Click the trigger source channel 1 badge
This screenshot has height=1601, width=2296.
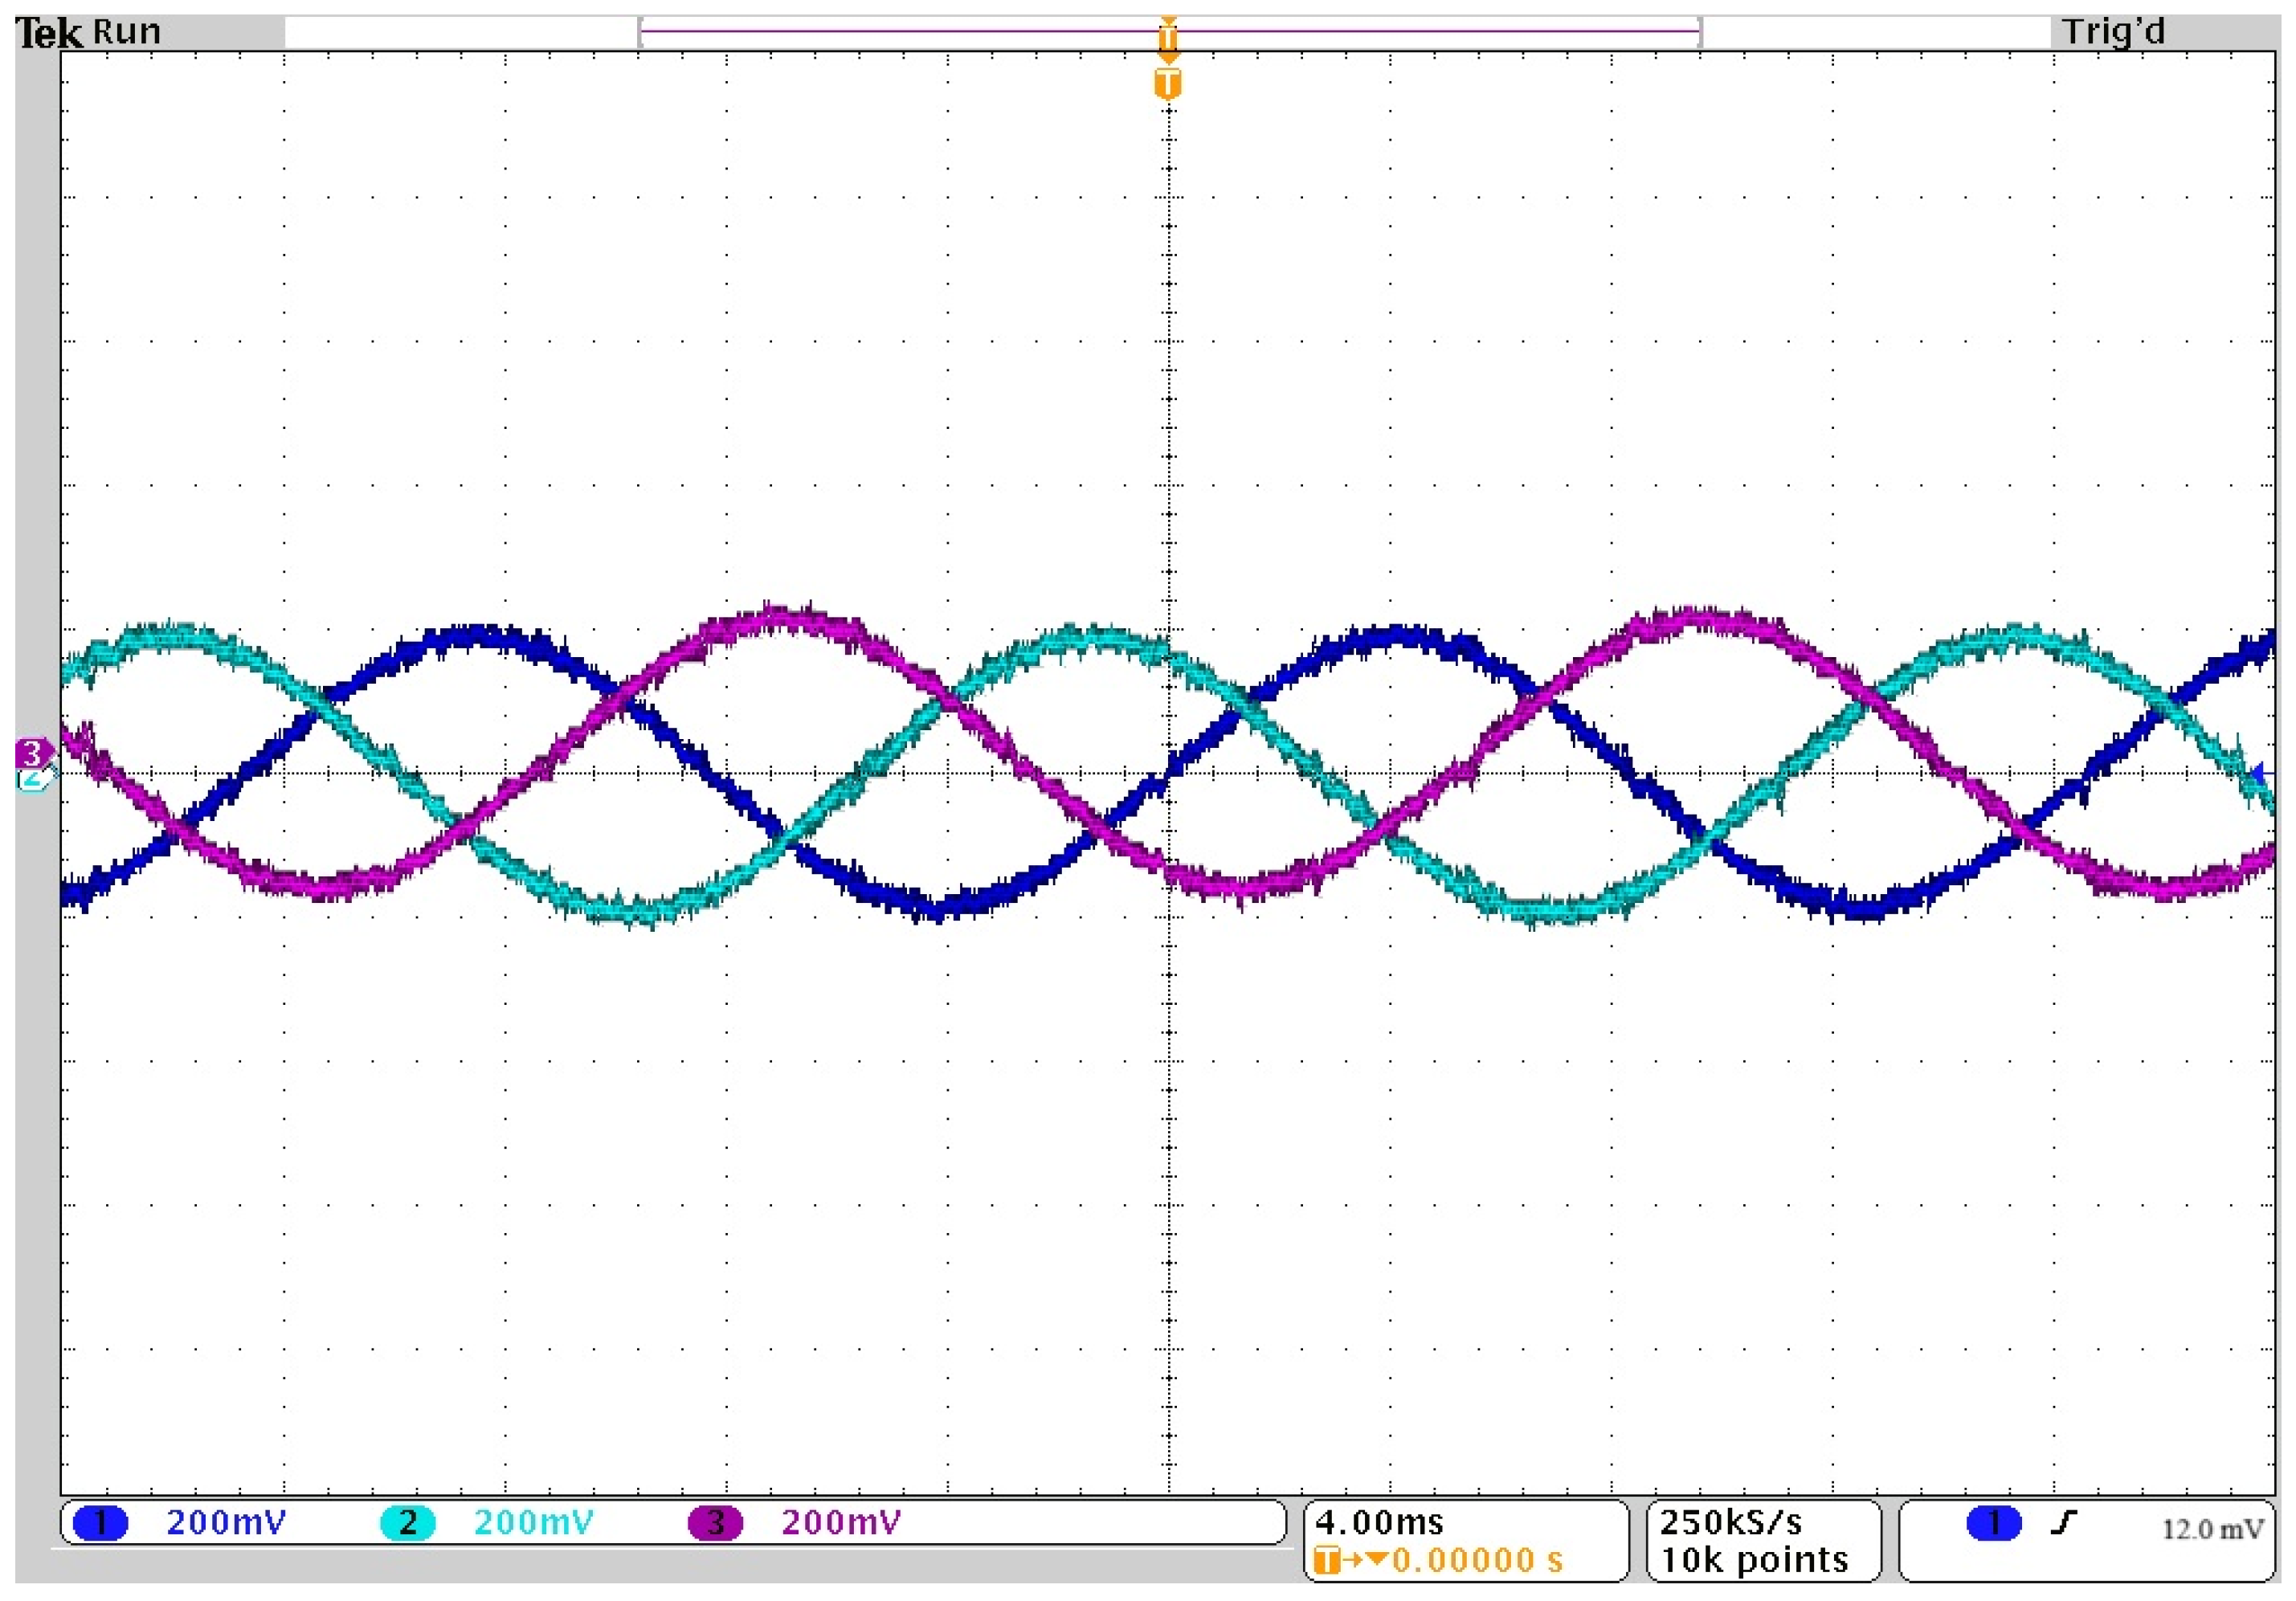pyautogui.click(x=1994, y=1523)
